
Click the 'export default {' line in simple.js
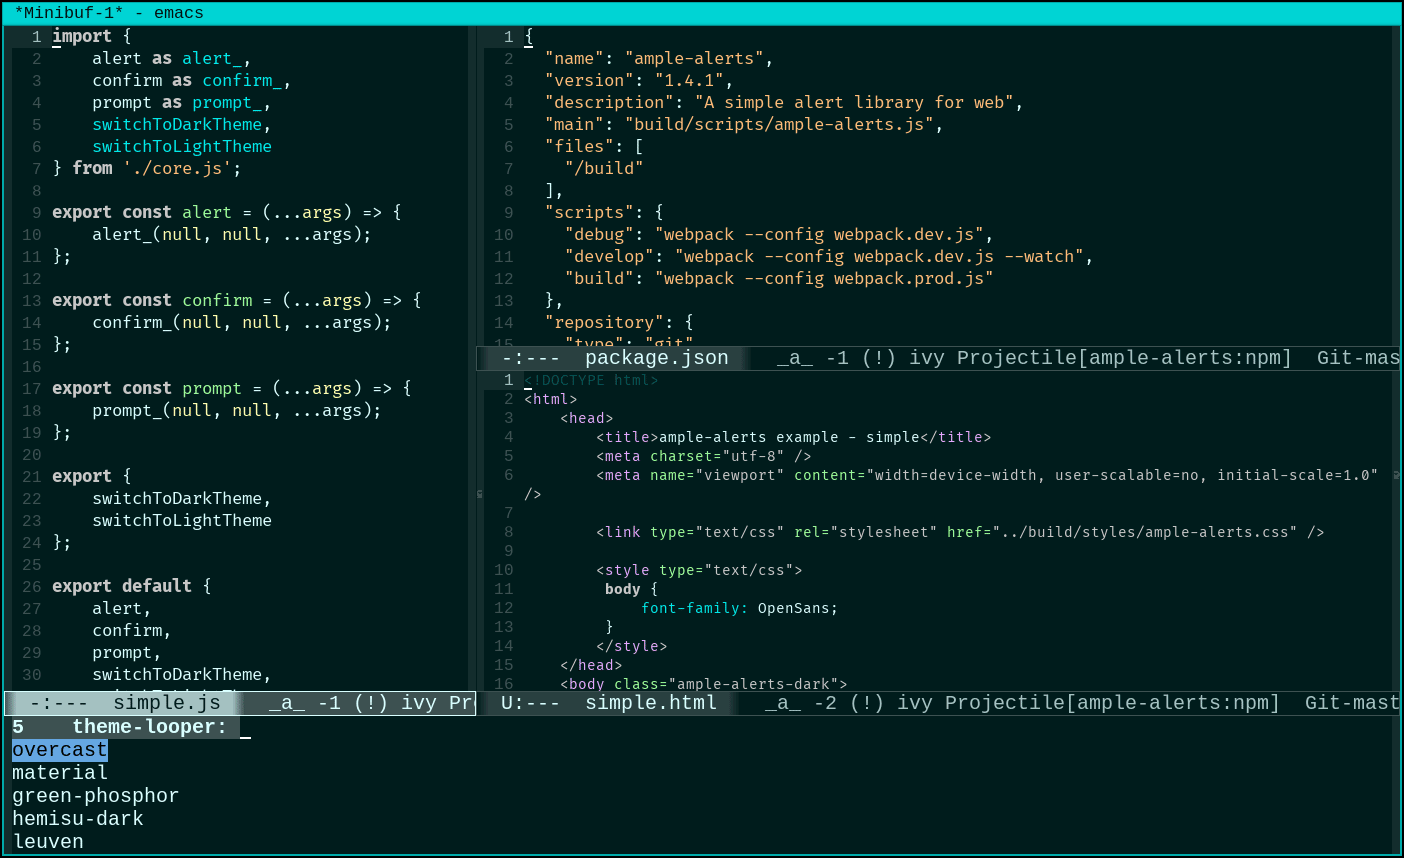[132, 586]
